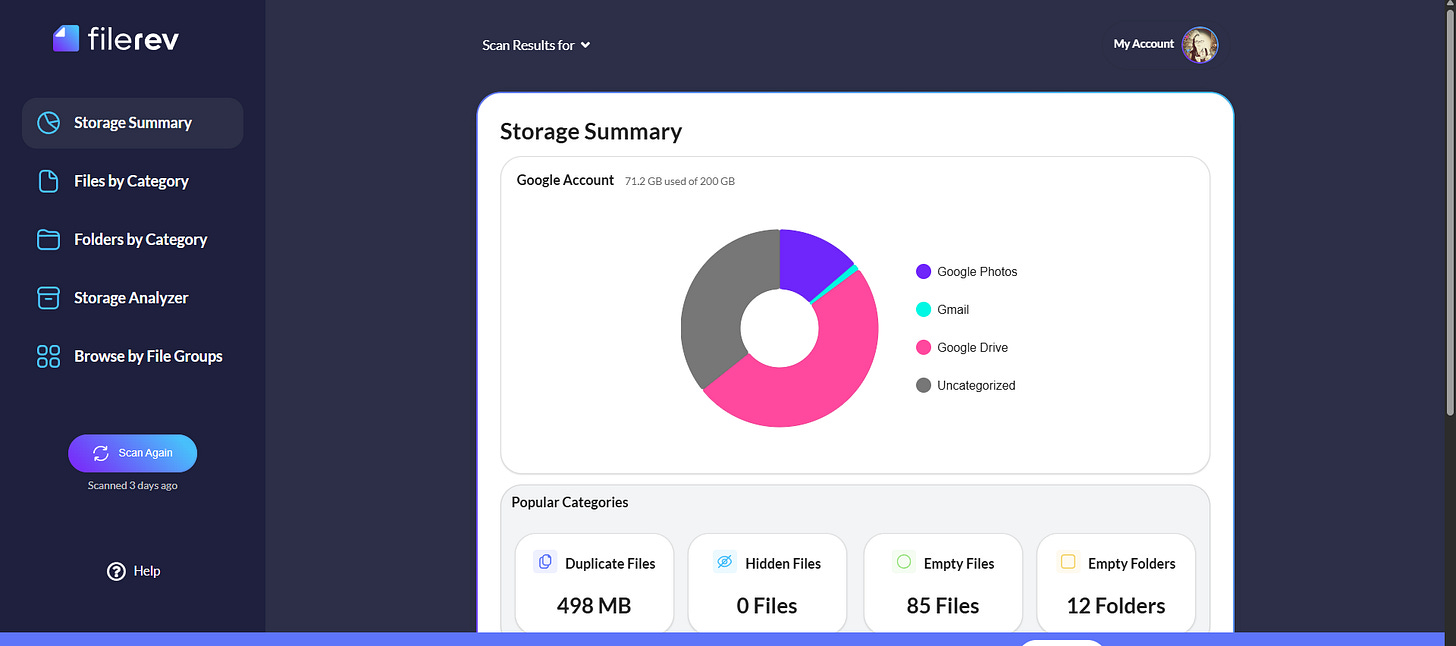Click the Google Photos legend label
Viewport: 1456px width, 646px height.
977,272
